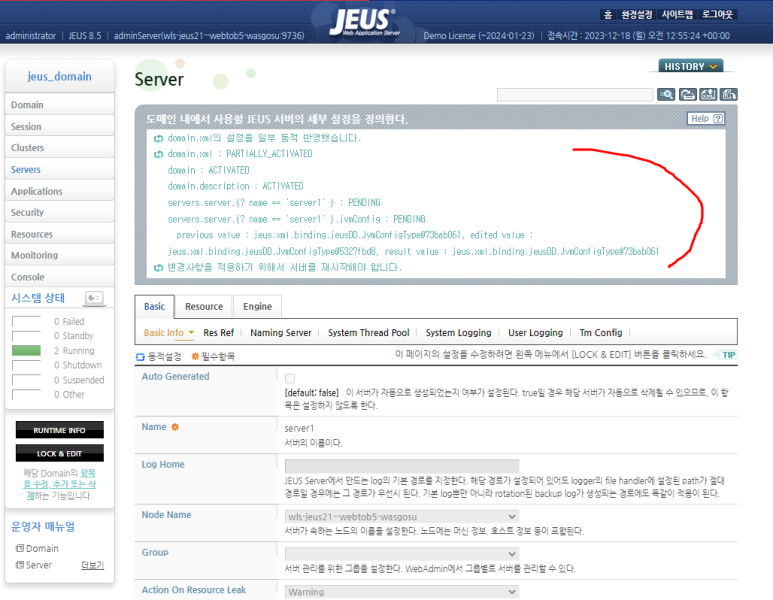The width and height of the screenshot is (773, 600).
Task: Click sync icon beside server restart message
Action: point(158,268)
